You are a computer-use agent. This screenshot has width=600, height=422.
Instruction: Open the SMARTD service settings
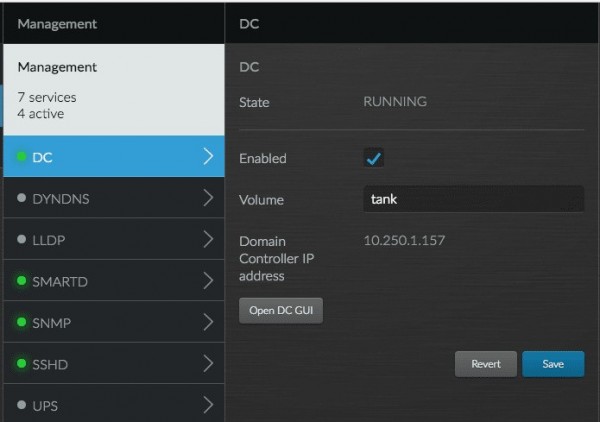(114, 281)
